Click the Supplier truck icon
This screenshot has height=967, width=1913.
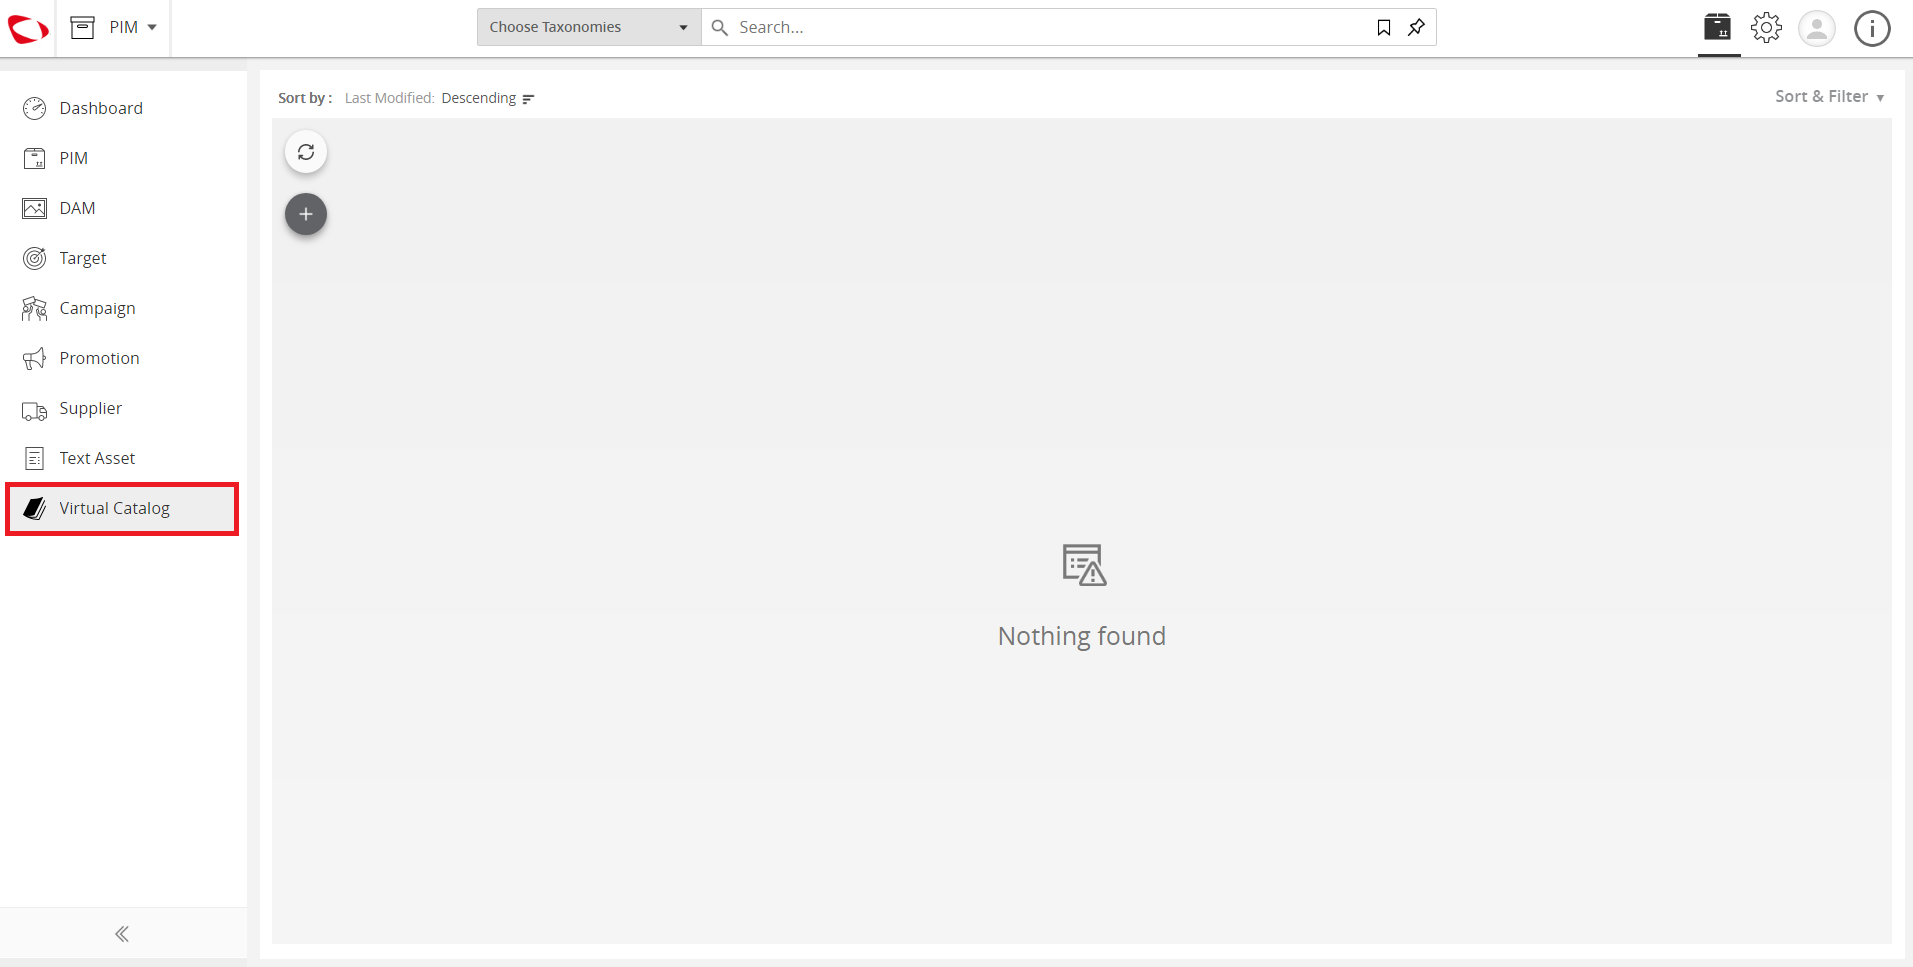pos(35,410)
